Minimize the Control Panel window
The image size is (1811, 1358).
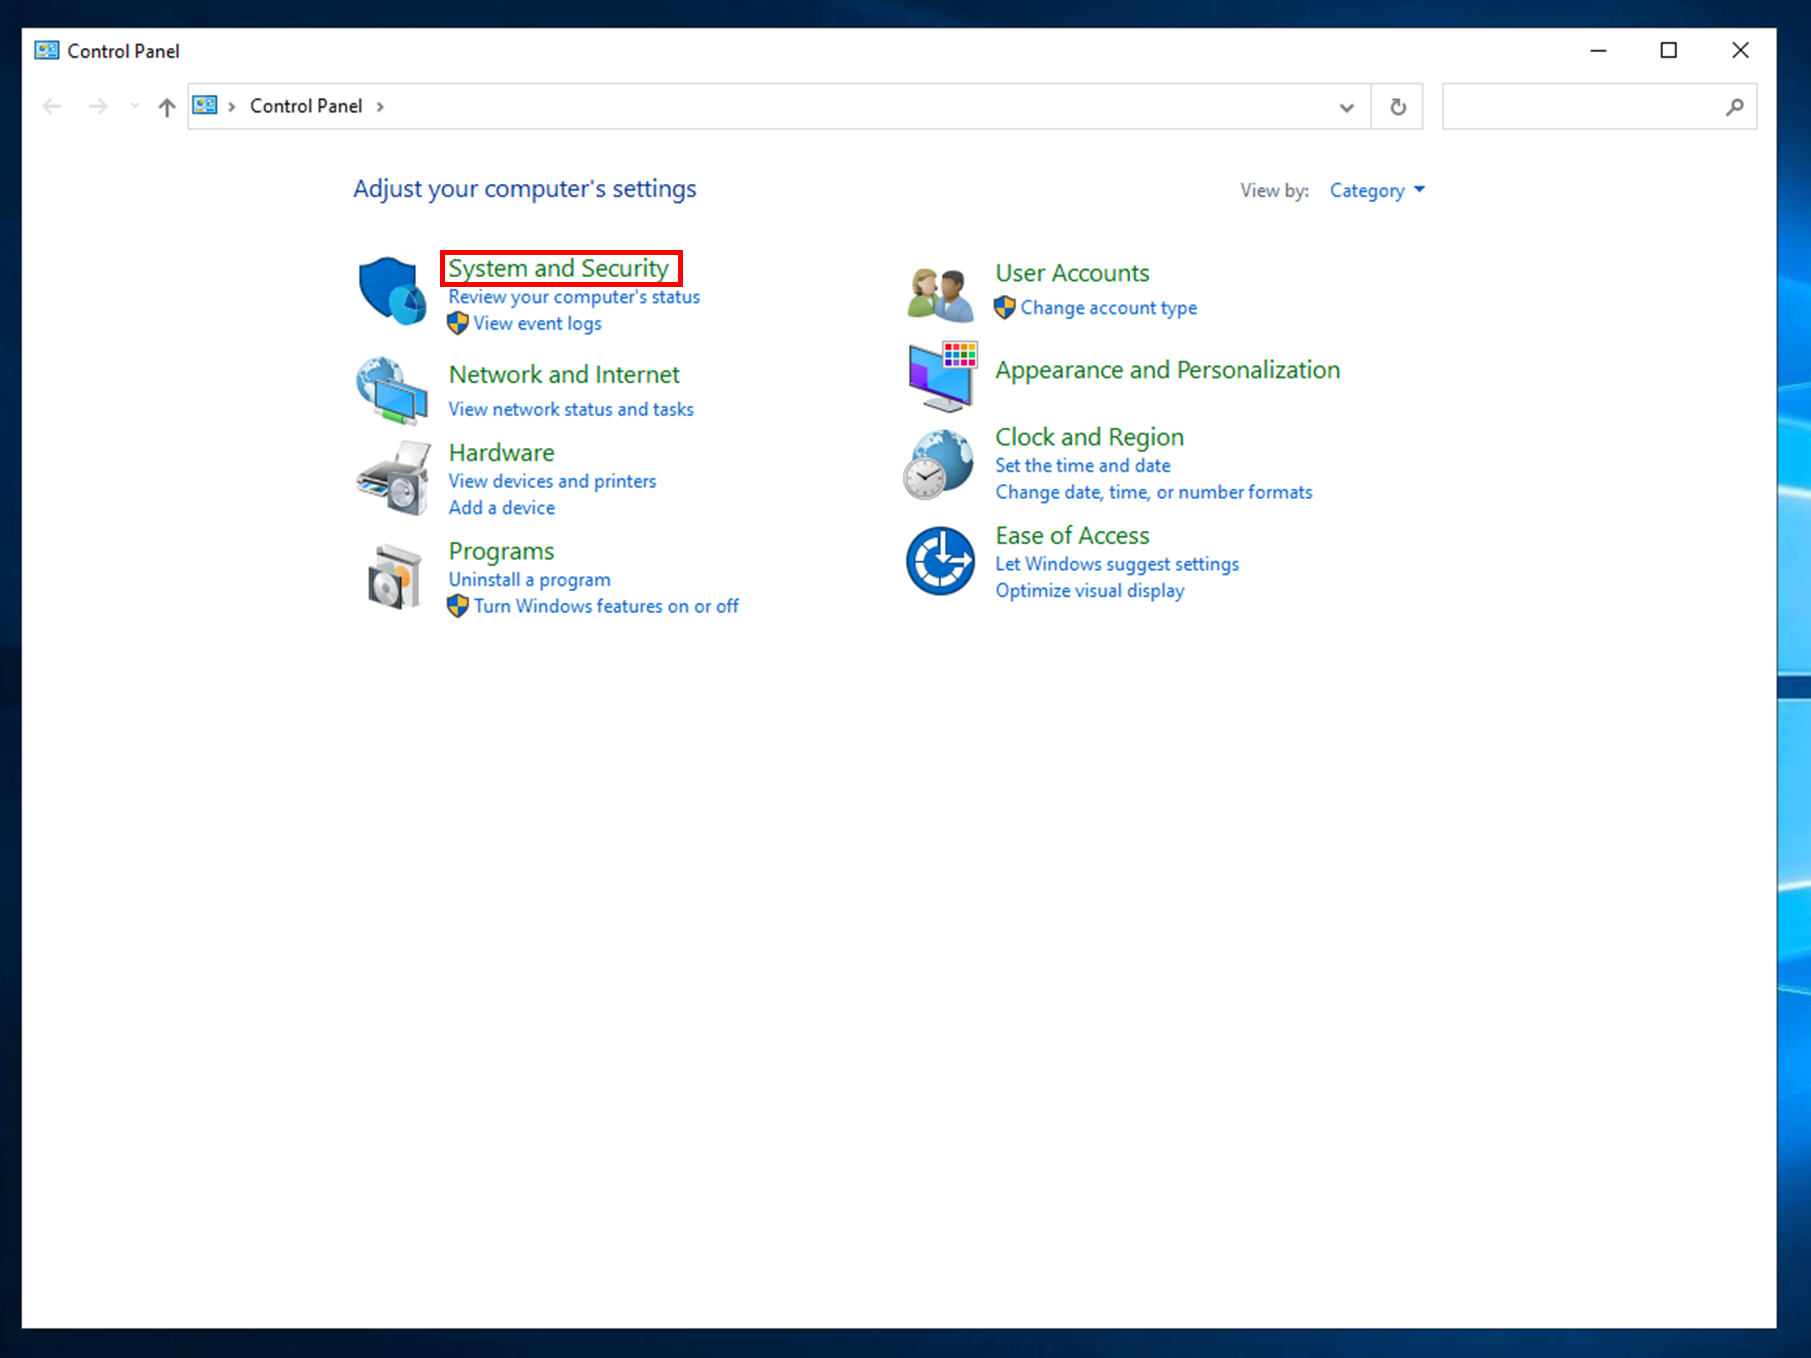1598,50
